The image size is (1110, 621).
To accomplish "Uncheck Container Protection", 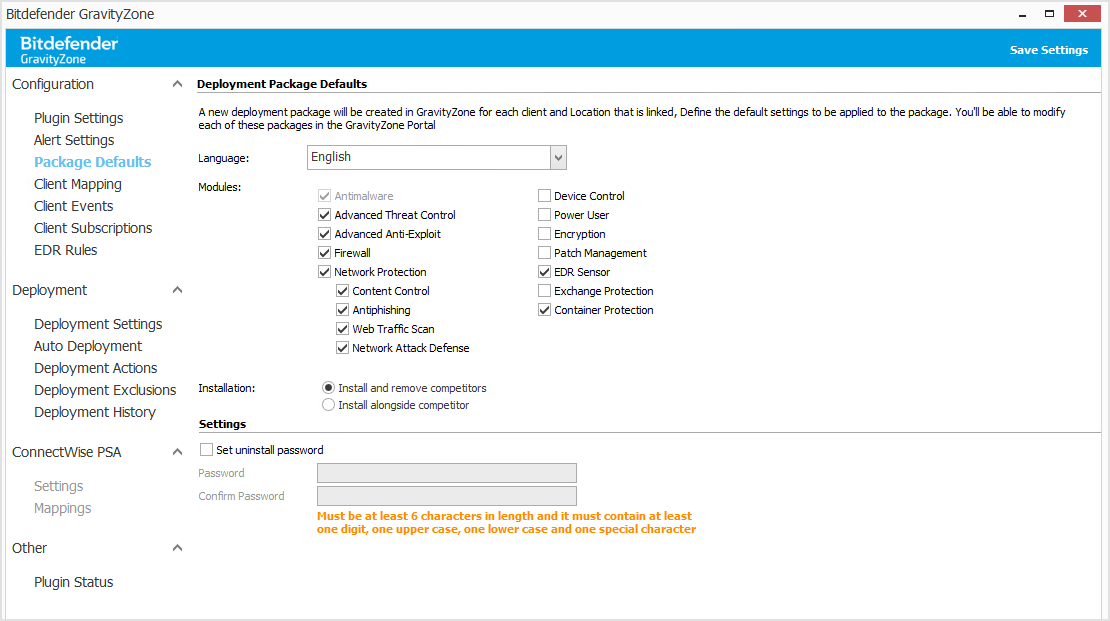I will tap(544, 309).
